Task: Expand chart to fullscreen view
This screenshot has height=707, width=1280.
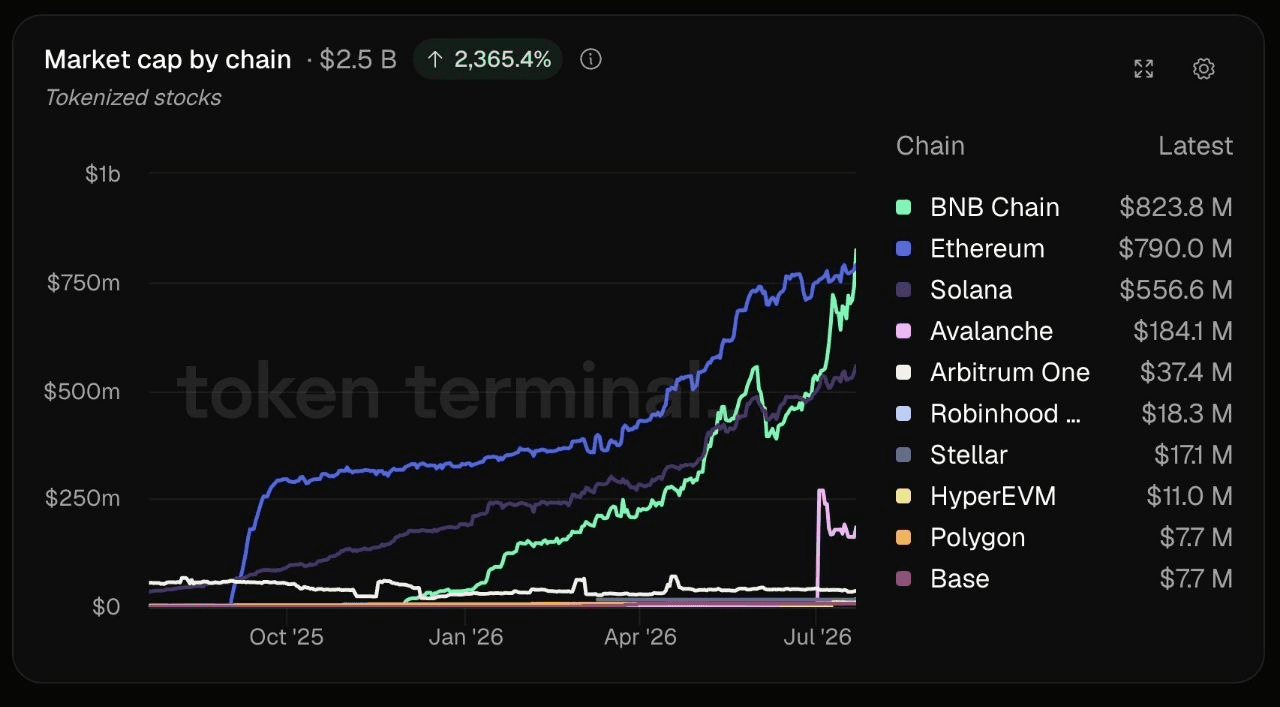Action: pos(1144,69)
